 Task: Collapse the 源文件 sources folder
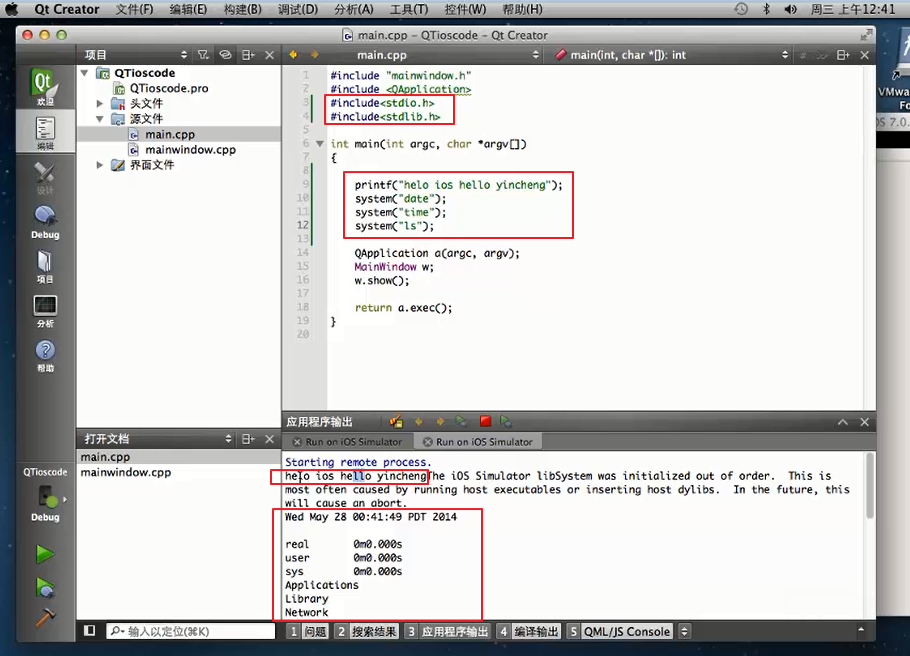coord(100,118)
